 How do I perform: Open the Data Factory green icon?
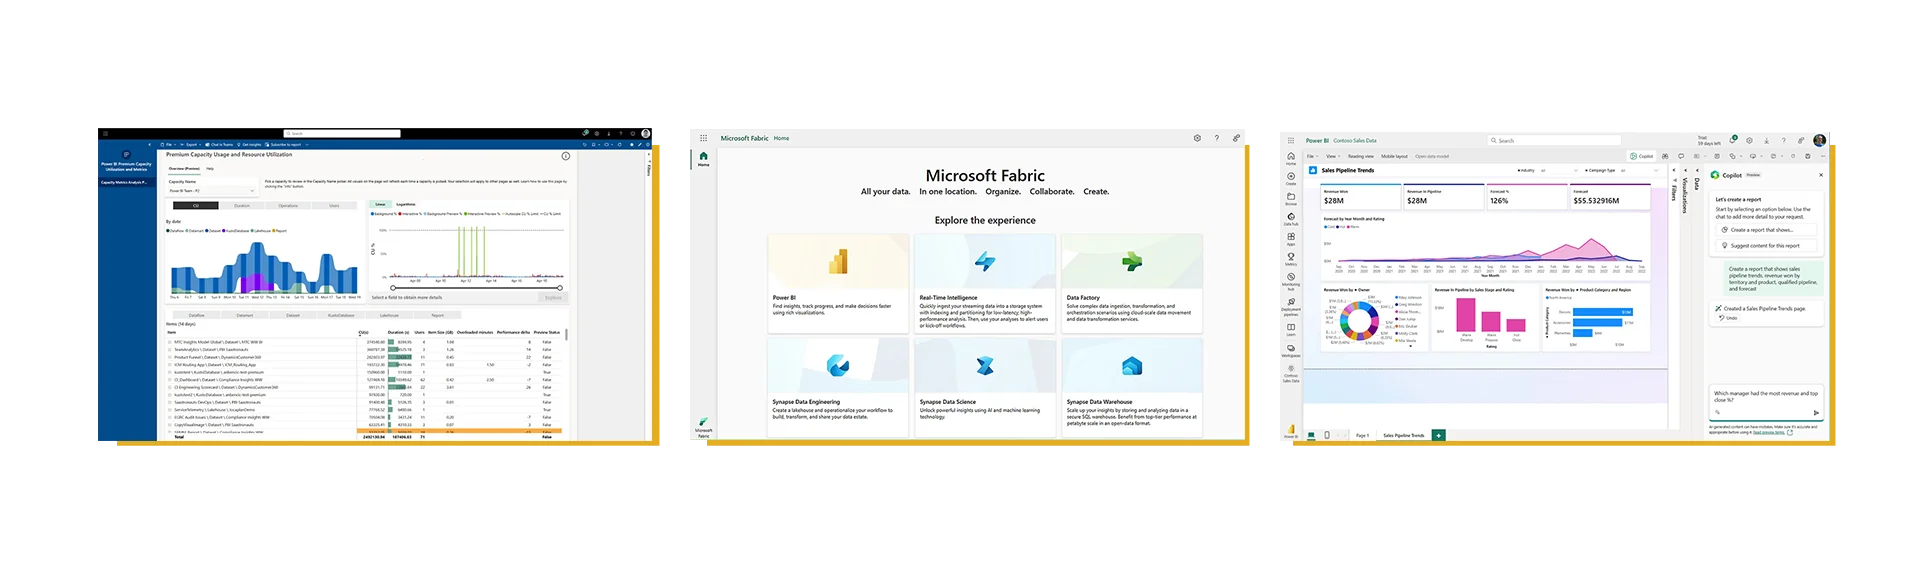click(1132, 262)
